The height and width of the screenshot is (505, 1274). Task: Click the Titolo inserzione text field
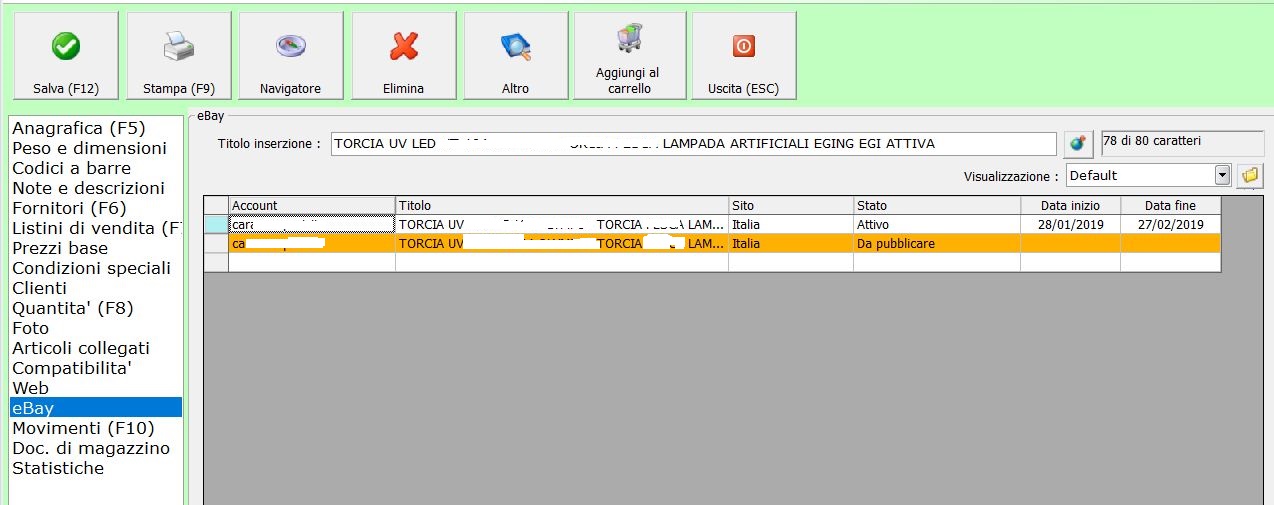tap(692, 144)
